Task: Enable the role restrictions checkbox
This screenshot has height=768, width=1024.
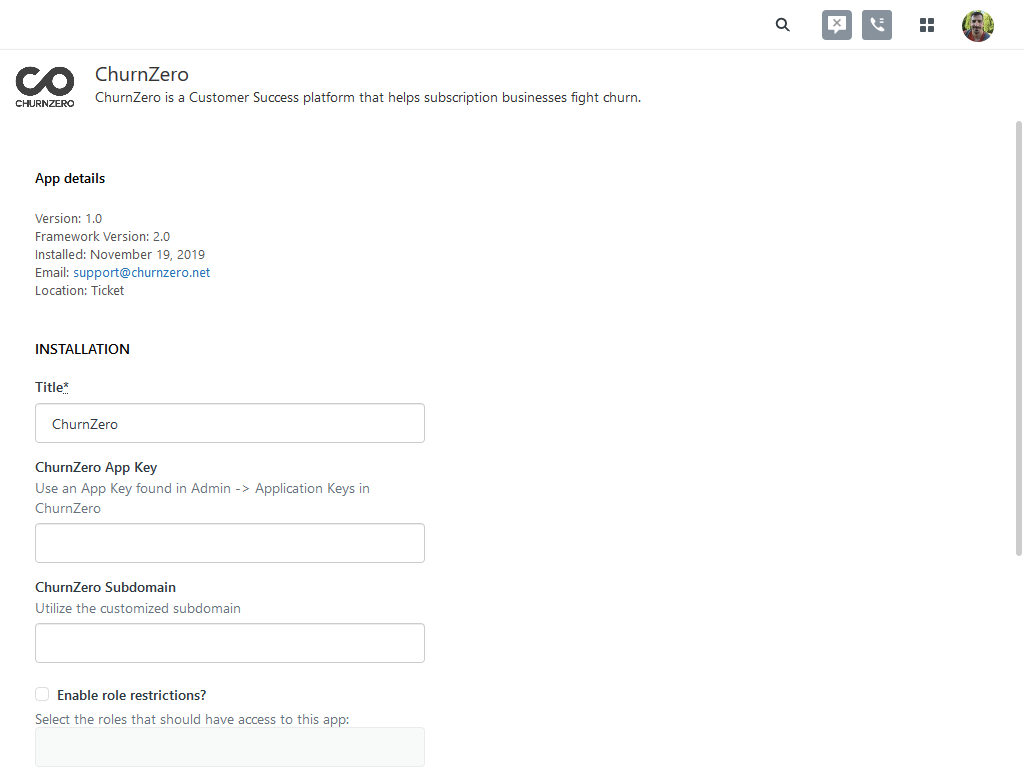Action: tap(42, 693)
